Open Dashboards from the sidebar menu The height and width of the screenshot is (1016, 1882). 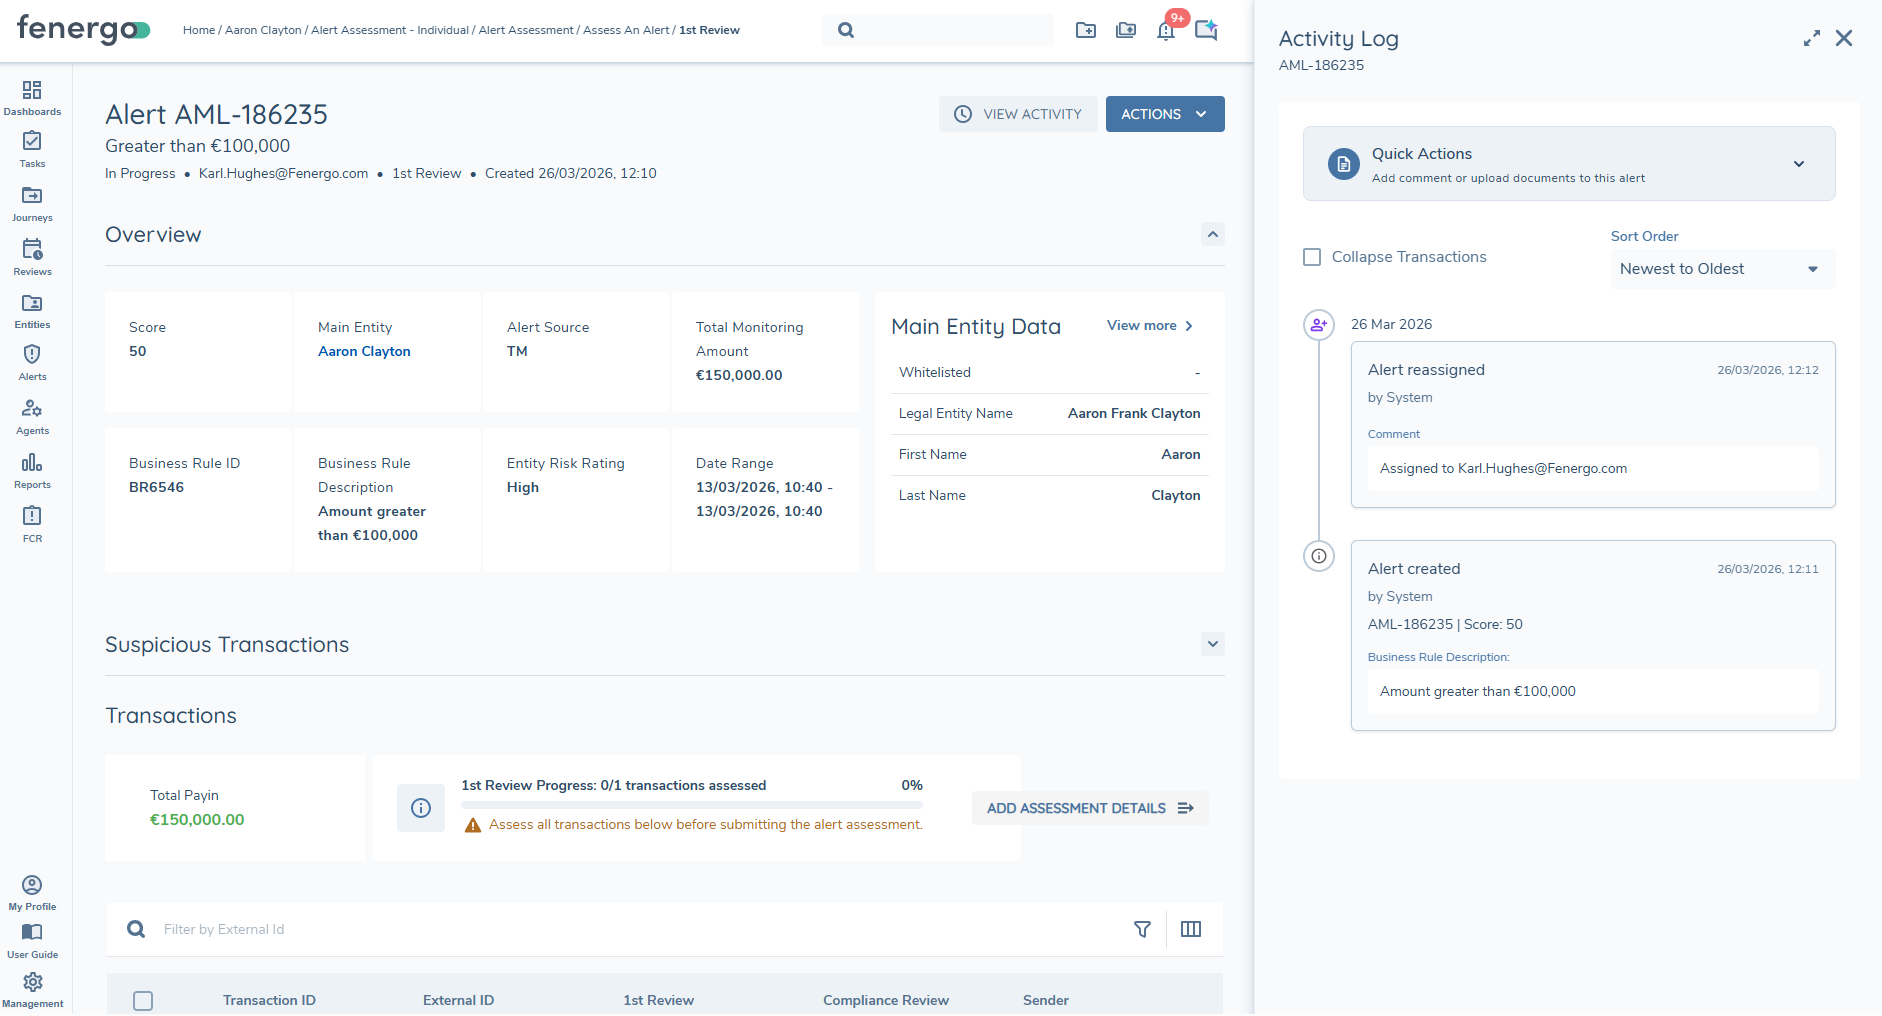pyautogui.click(x=32, y=98)
